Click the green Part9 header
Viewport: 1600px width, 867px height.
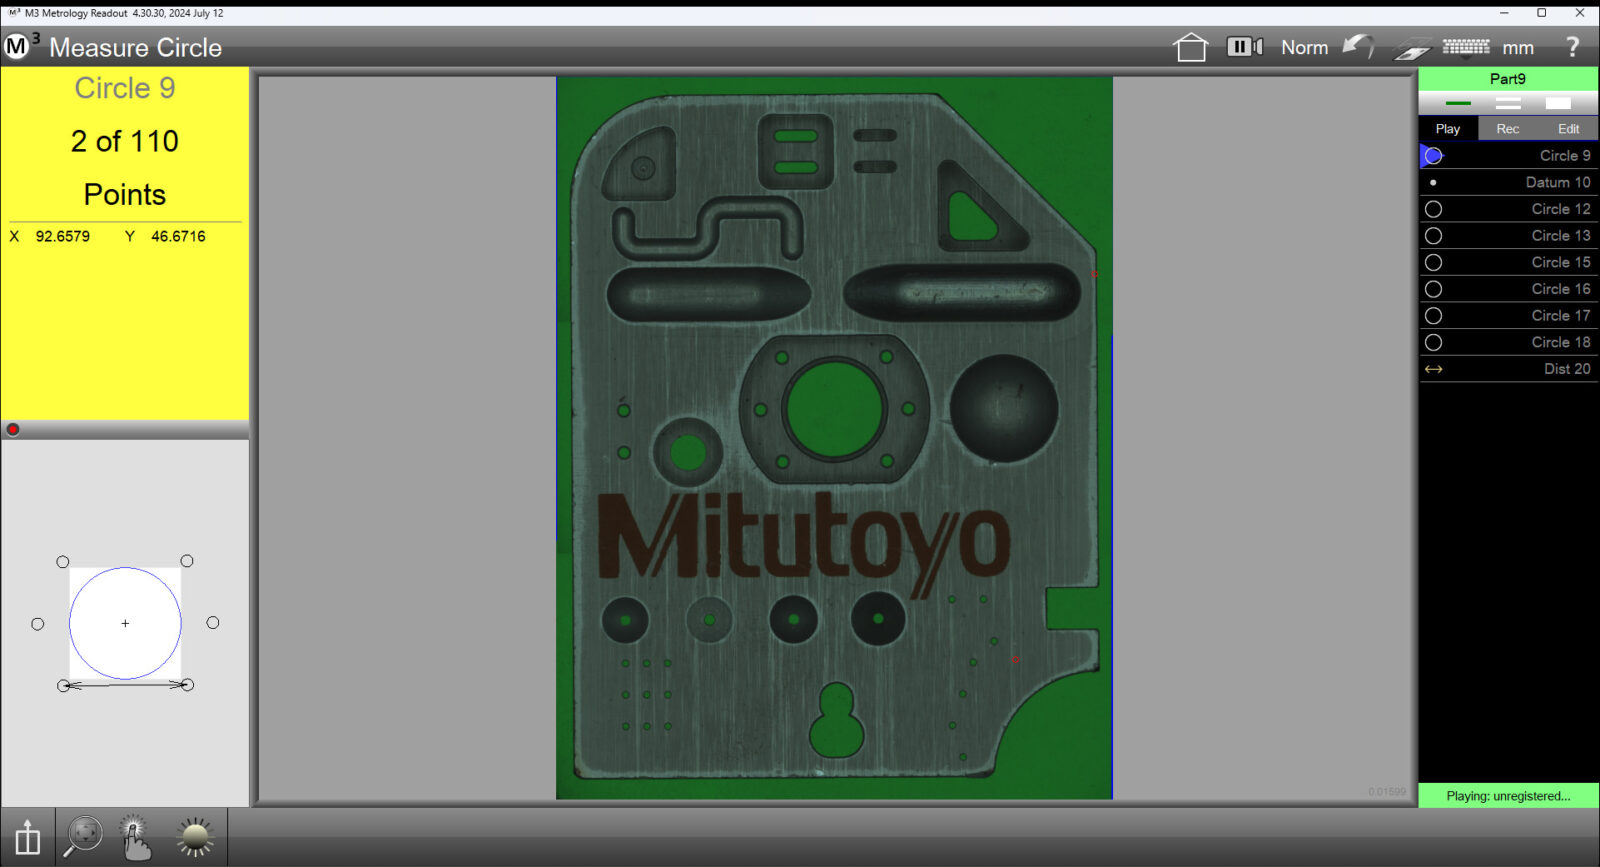tap(1508, 79)
